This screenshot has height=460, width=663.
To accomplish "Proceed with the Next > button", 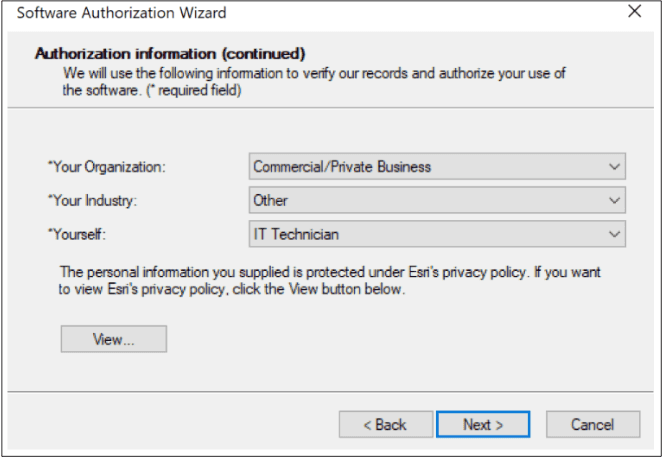I will tap(483, 424).
